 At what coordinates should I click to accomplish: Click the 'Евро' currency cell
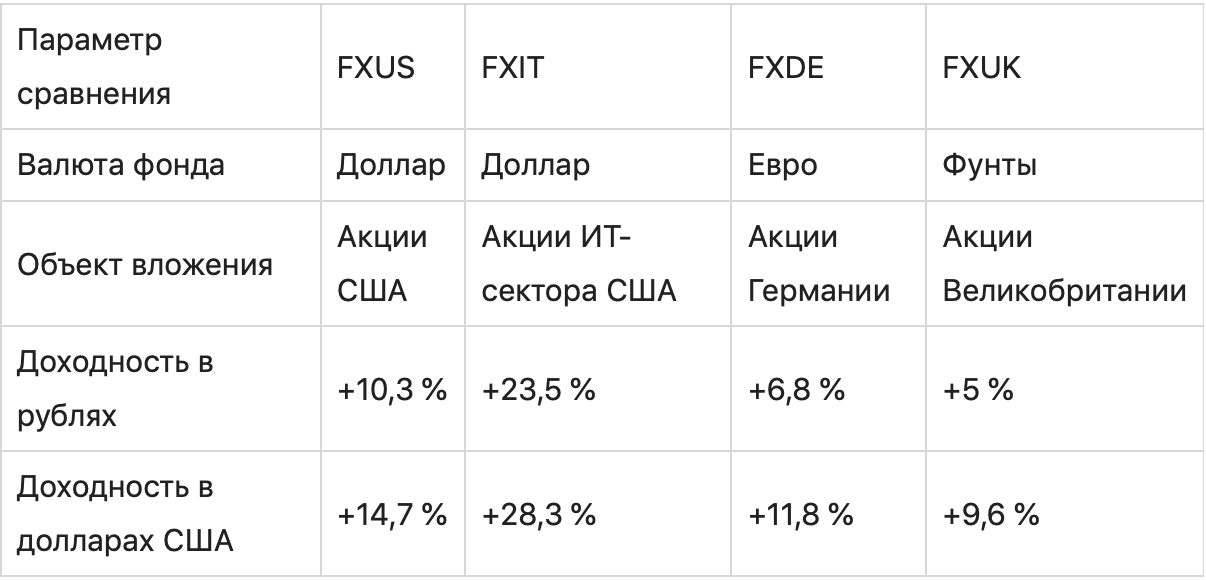tap(782, 165)
